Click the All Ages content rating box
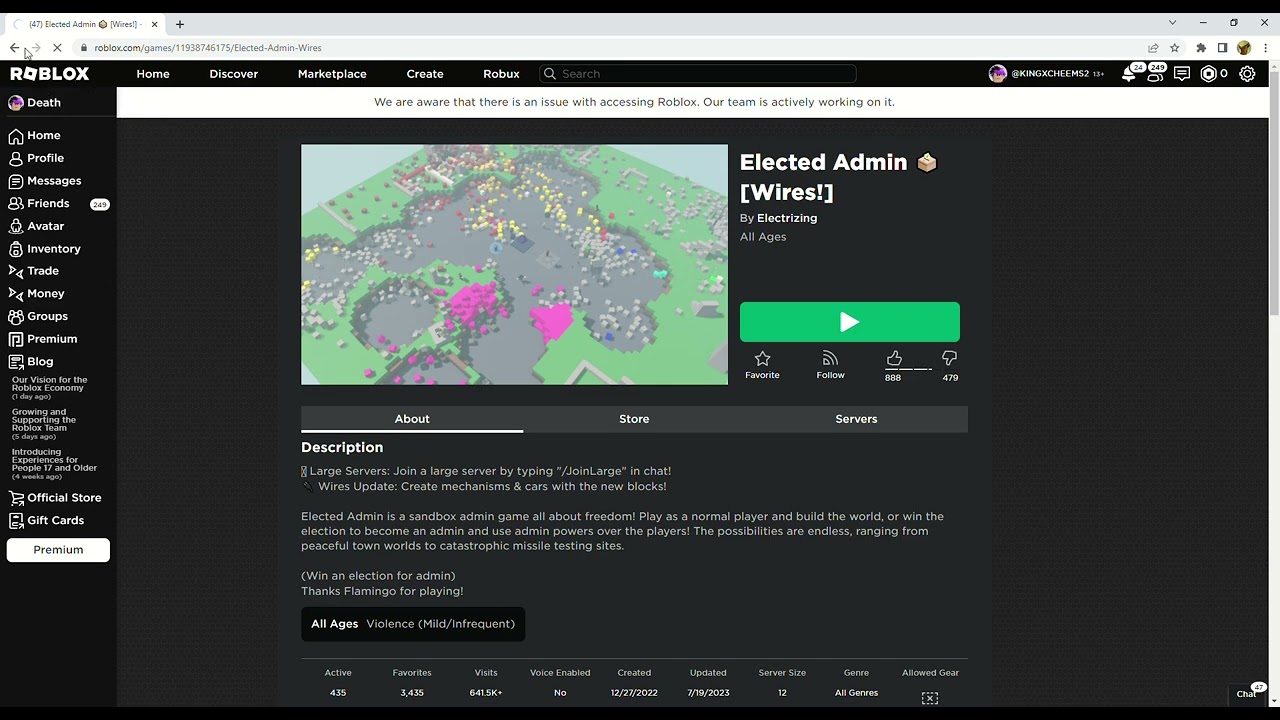 [413, 624]
